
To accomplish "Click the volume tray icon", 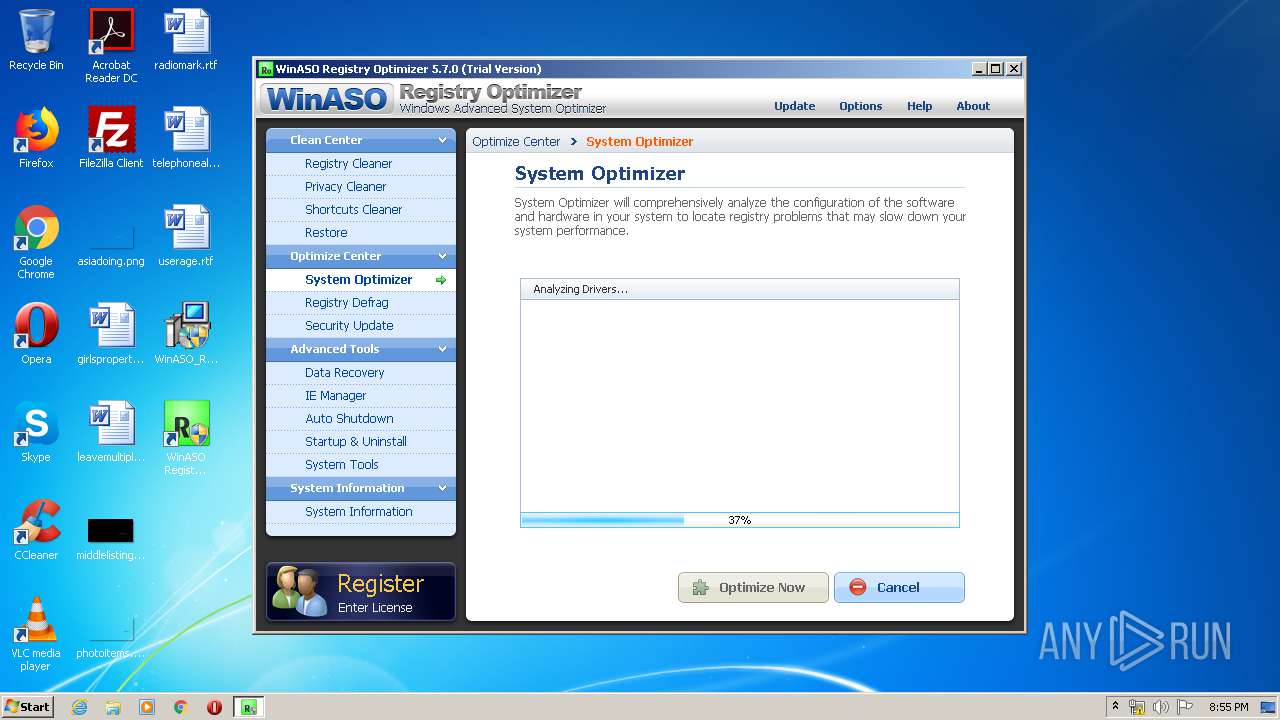I will pyautogui.click(x=1161, y=707).
